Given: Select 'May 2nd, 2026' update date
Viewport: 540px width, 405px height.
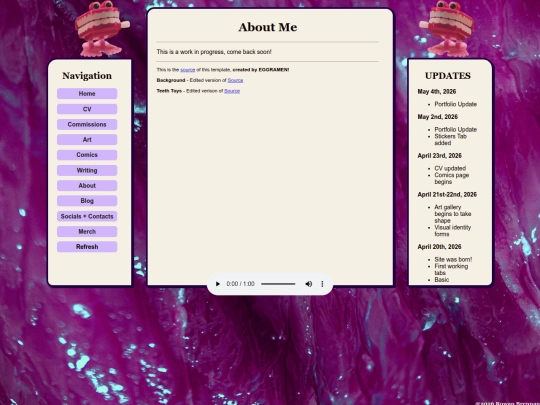Looking at the screenshot, I should tap(437, 117).
